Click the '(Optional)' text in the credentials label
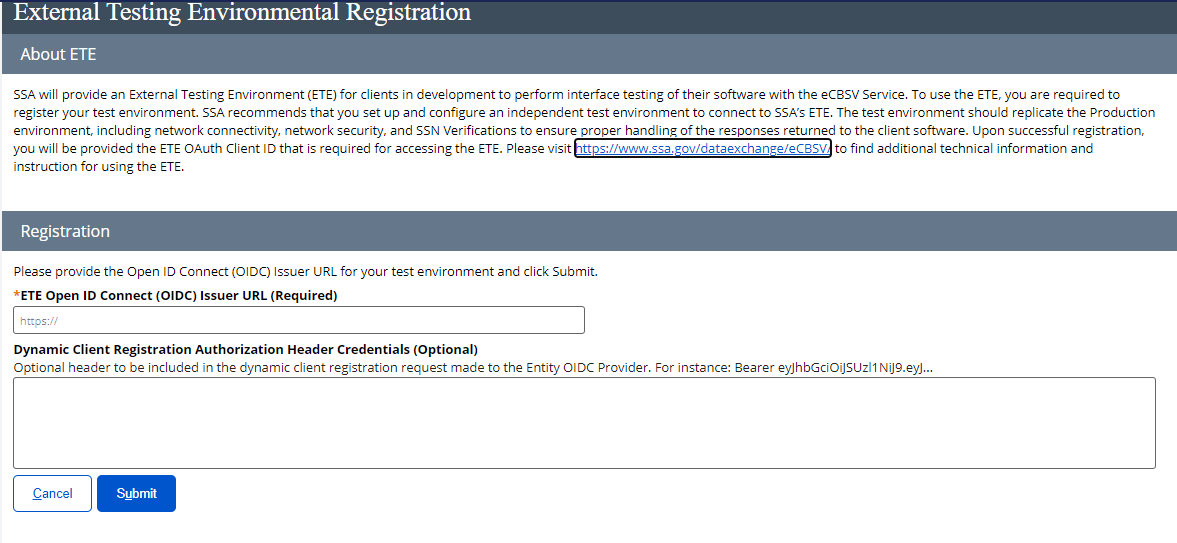Image resolution: width=1177 pixels, height=543 pixels. [x=446, y=350]
